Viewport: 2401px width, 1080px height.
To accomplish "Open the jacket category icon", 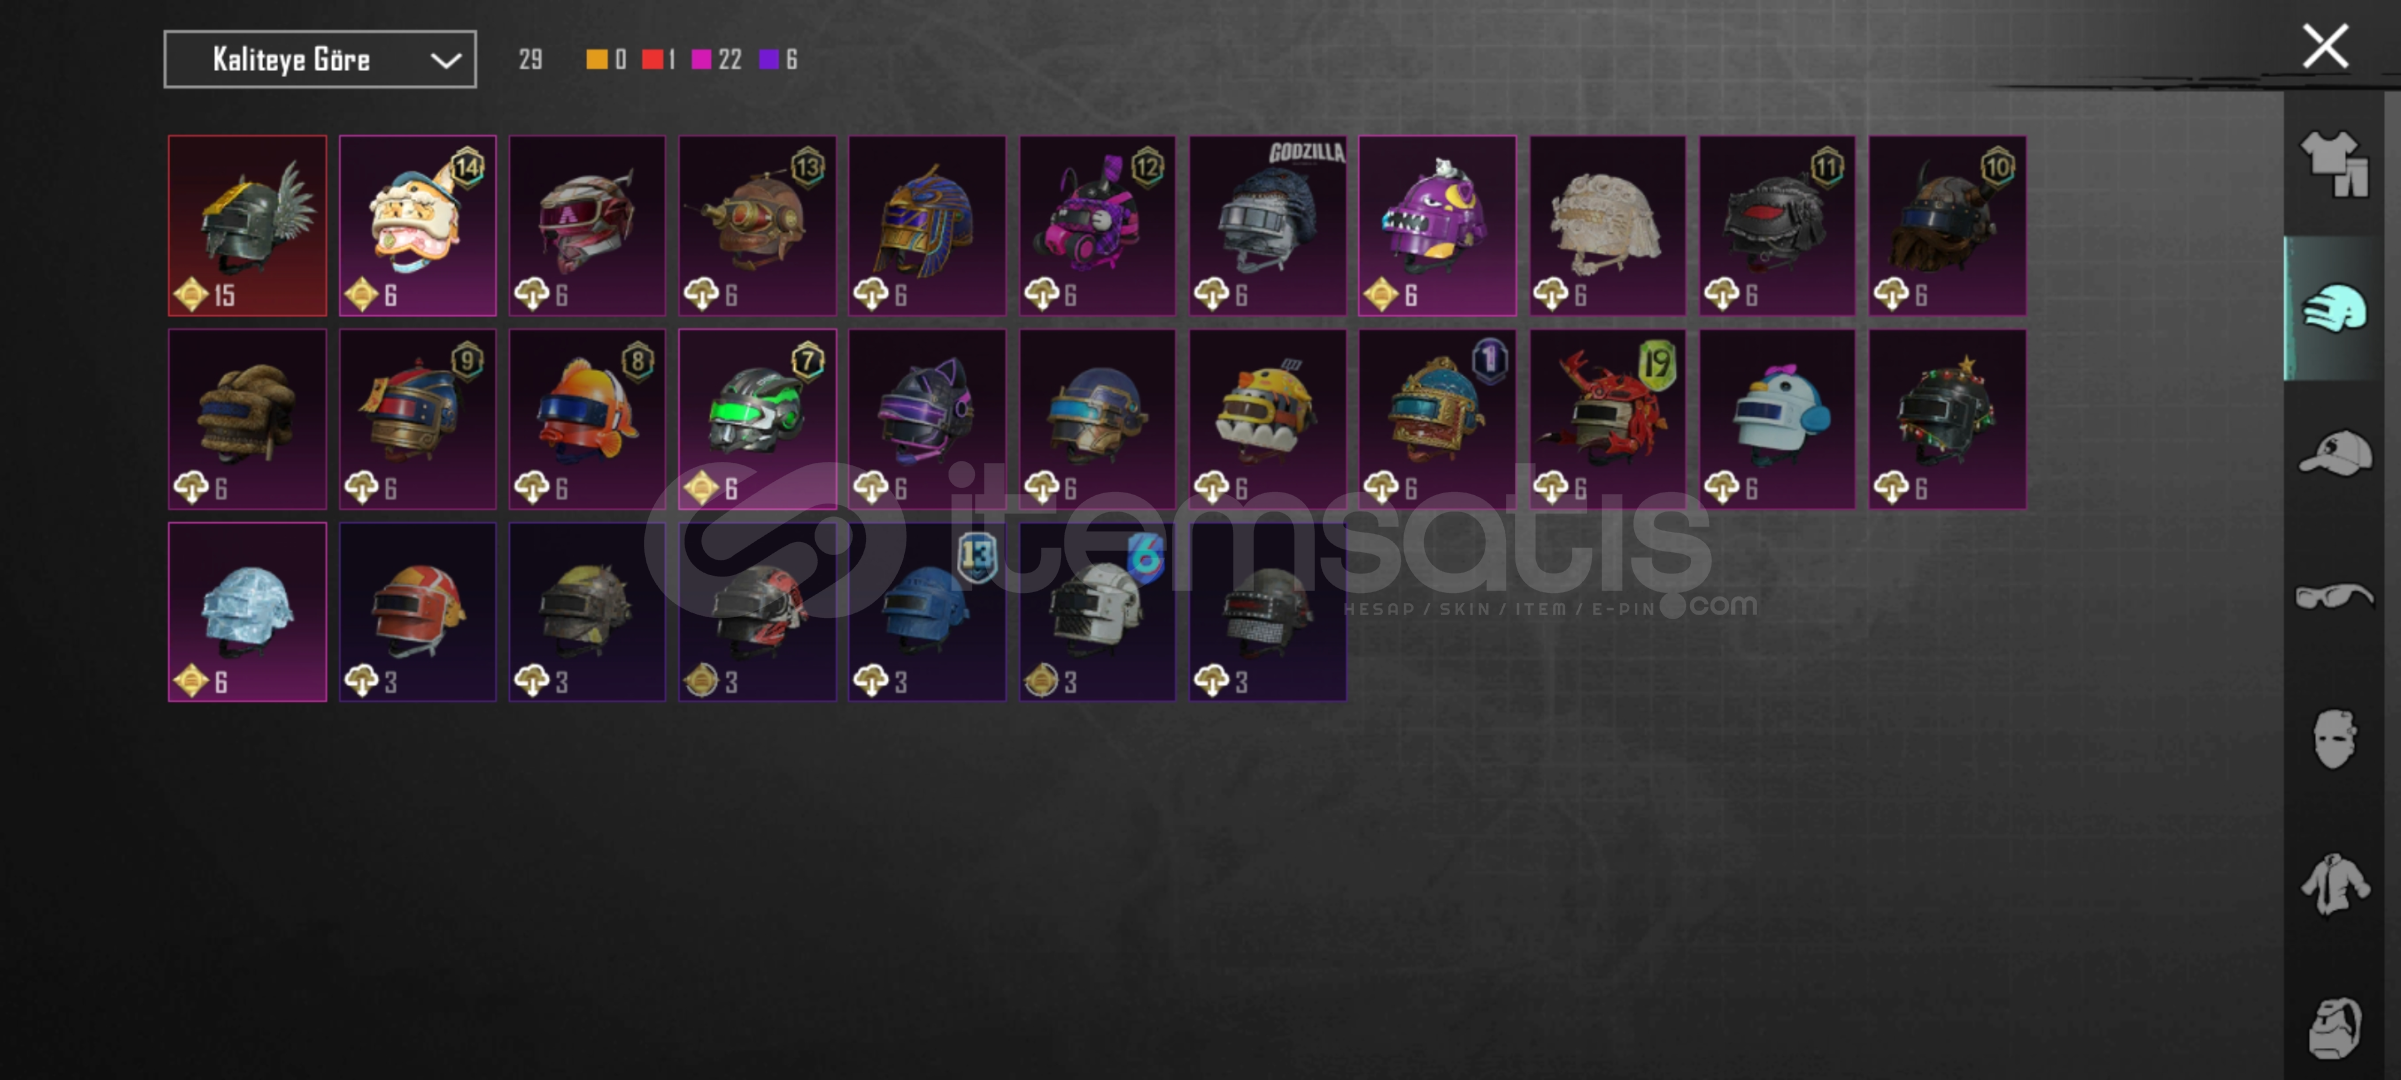I will point(2334,883).
